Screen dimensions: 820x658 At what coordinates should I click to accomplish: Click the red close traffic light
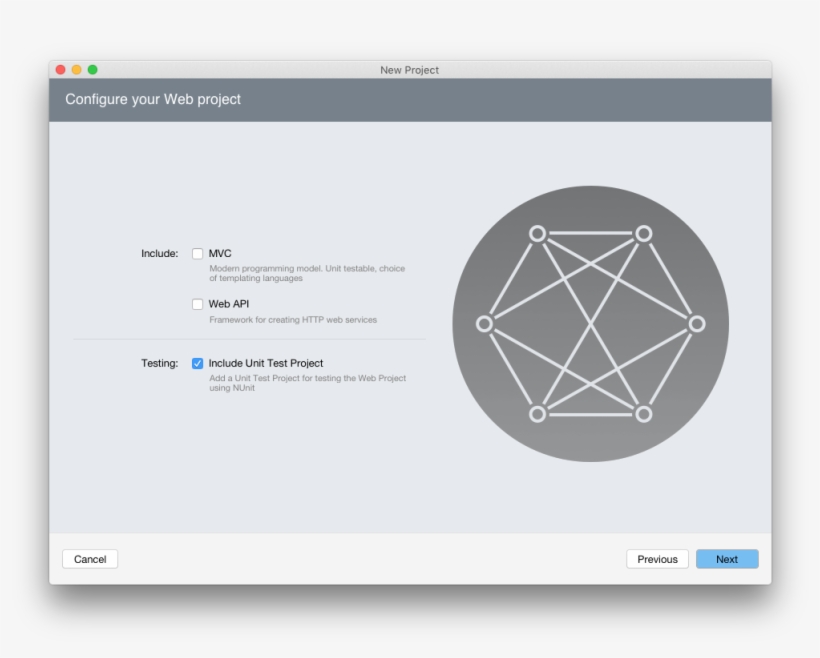click(x=62, y=70)
